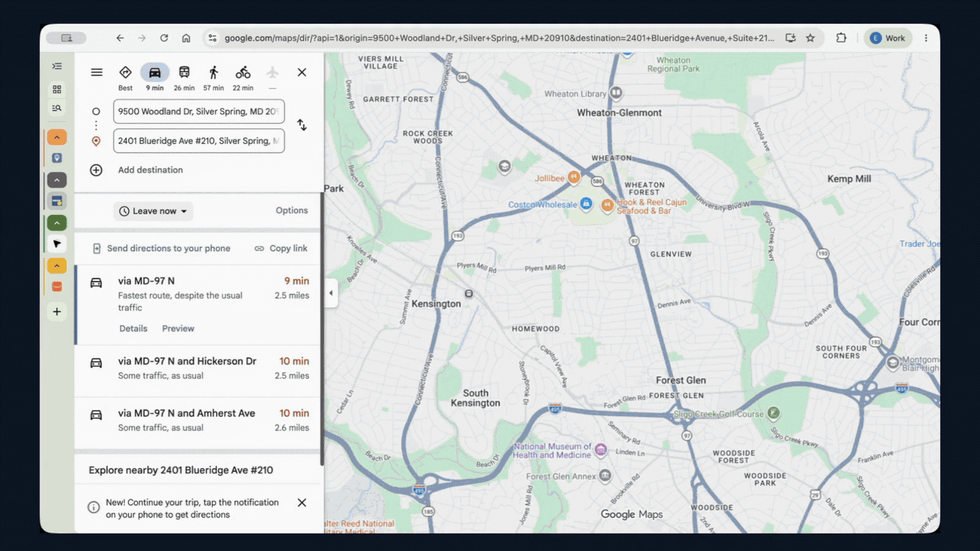The width and height of the screenshot is (980, 551).
Task: Collapse the gray tab group
Action: coord(57,180)
